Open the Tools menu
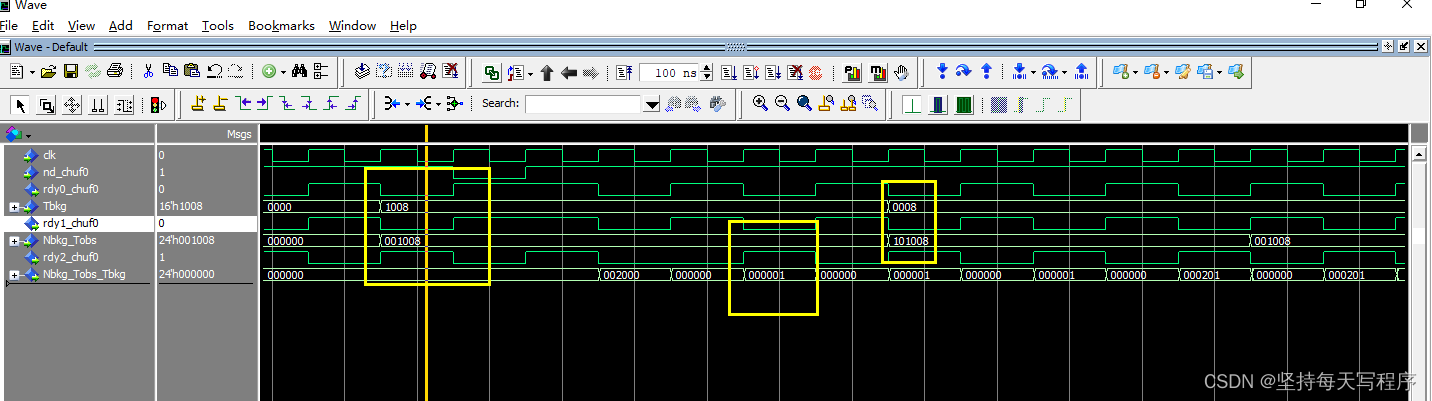This screenshot has height=401, width=1432. point(217,25)
